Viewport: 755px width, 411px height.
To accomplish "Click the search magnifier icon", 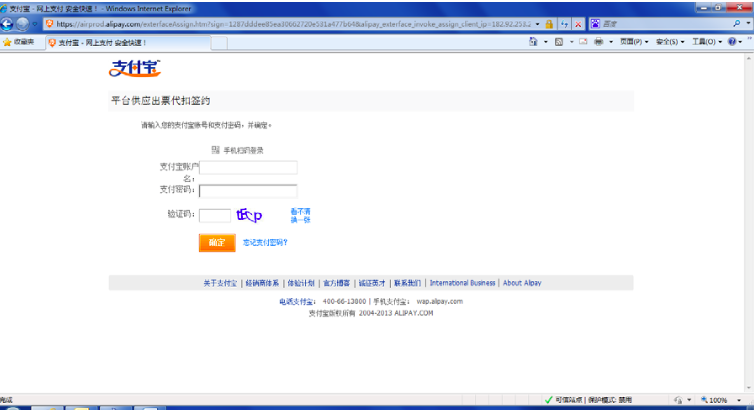I will click(737, 24).
